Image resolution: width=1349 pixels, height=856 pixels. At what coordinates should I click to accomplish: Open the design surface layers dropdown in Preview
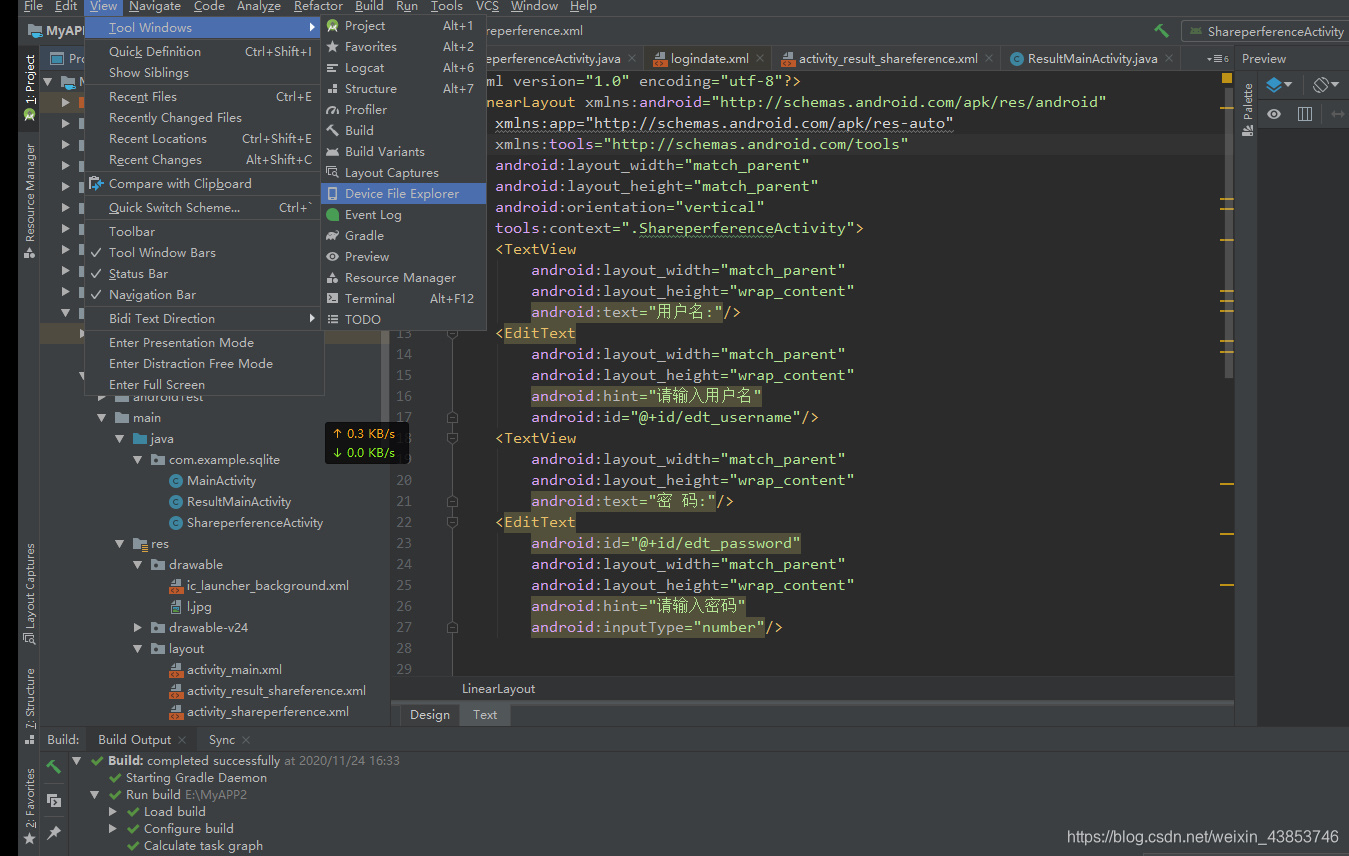point(1279,86)
